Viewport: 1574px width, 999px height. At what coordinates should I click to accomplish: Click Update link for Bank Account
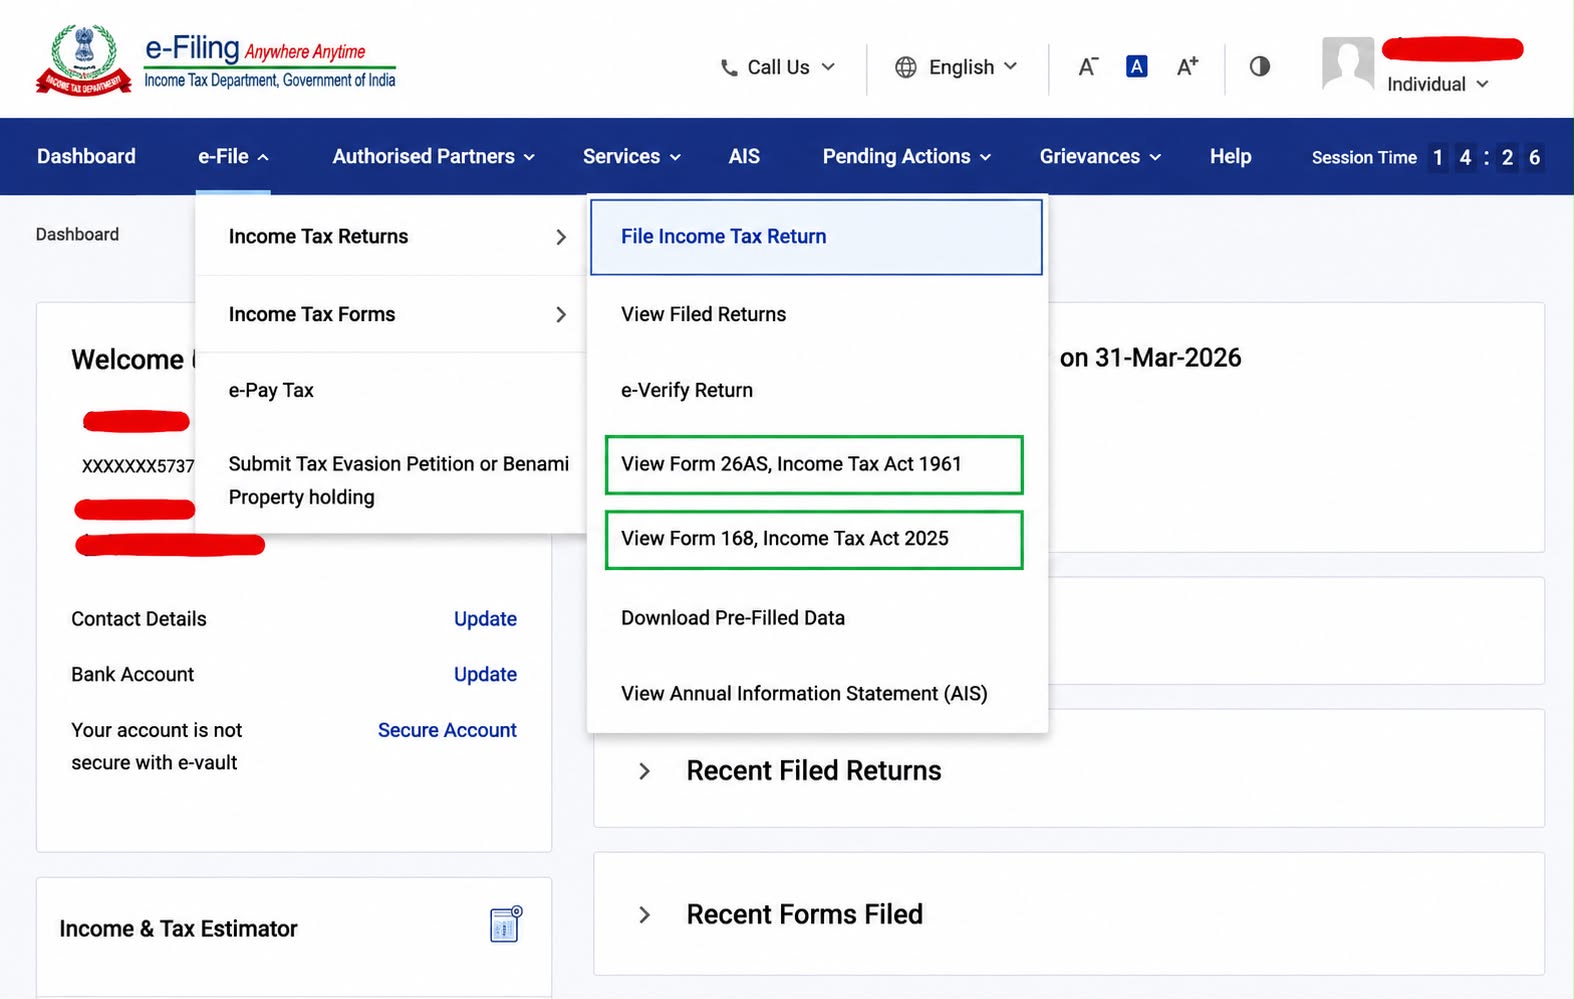pos(485,674)
